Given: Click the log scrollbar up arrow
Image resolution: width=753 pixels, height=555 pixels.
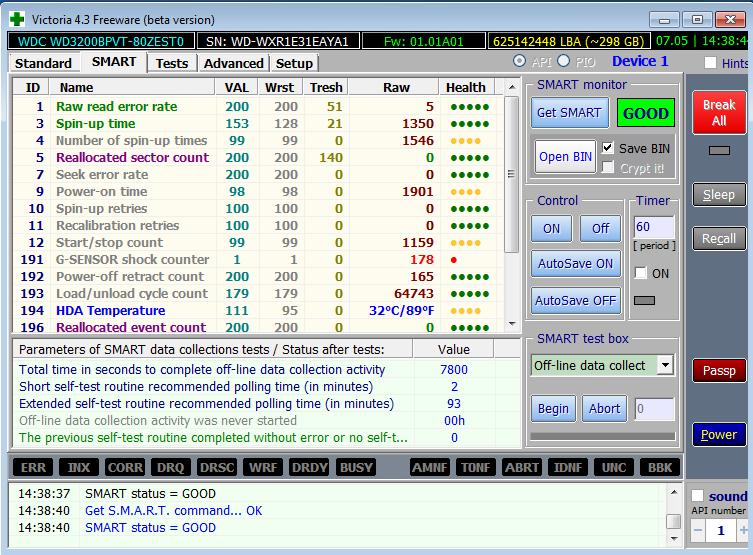Looking at the screenshot, I should (674, 493).
